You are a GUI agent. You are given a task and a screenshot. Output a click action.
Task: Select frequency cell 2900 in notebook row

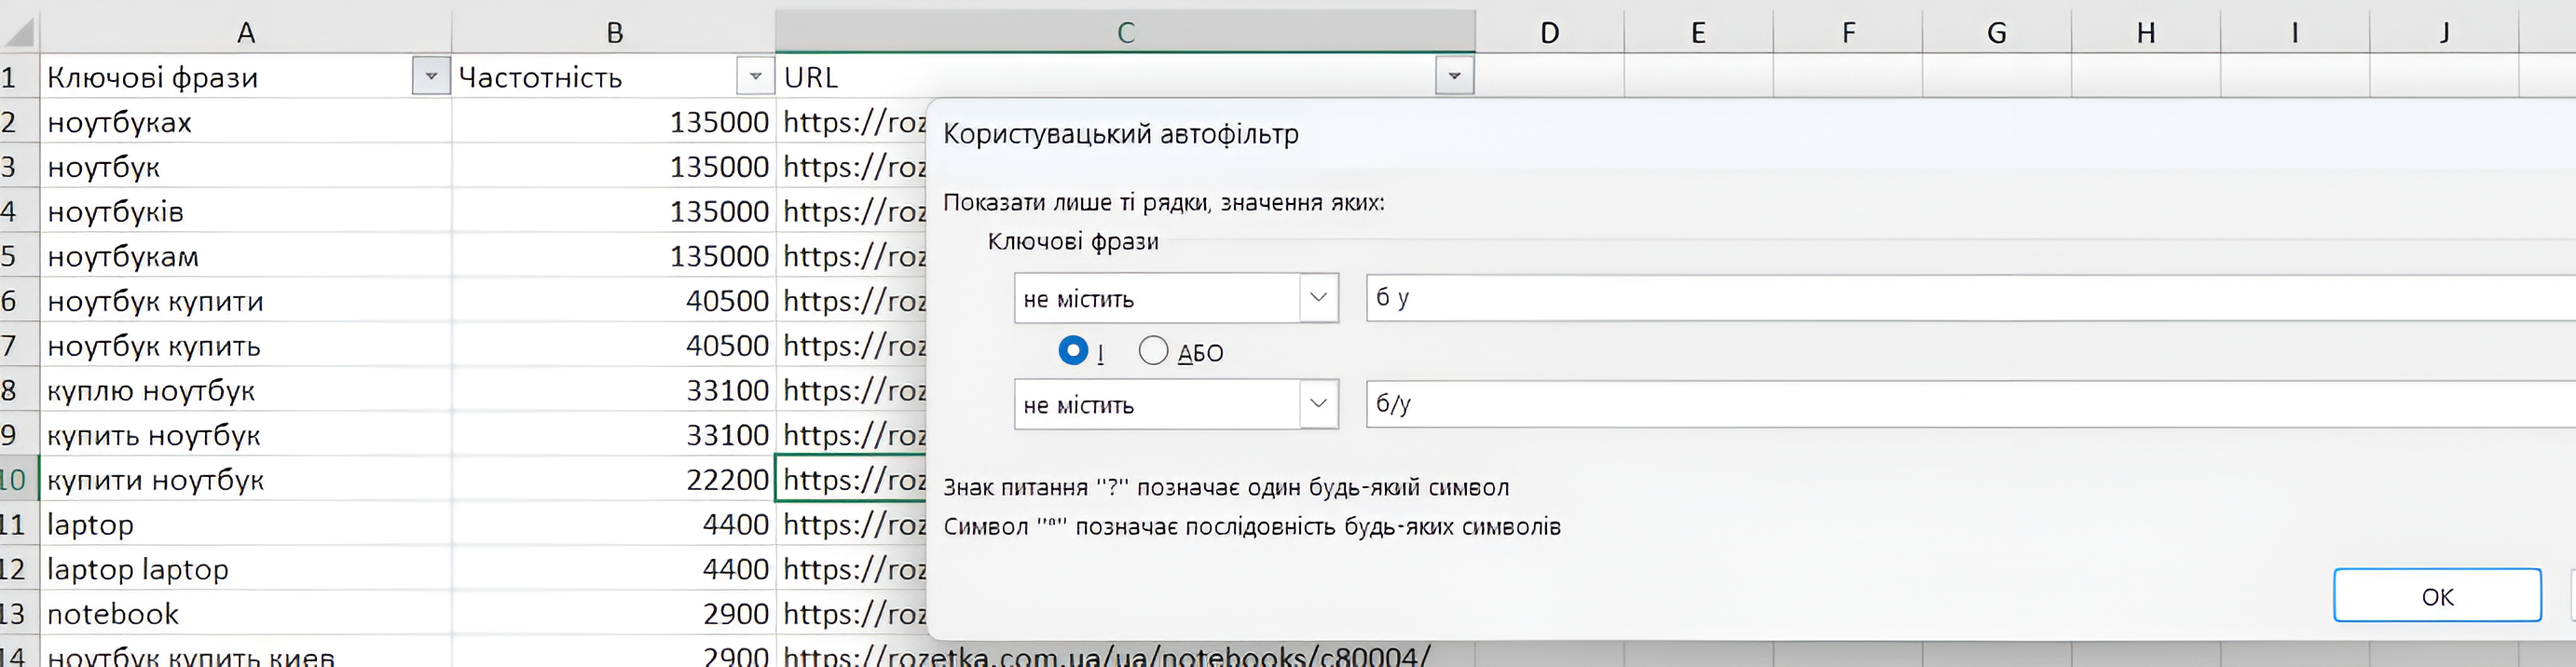[614, 613]
